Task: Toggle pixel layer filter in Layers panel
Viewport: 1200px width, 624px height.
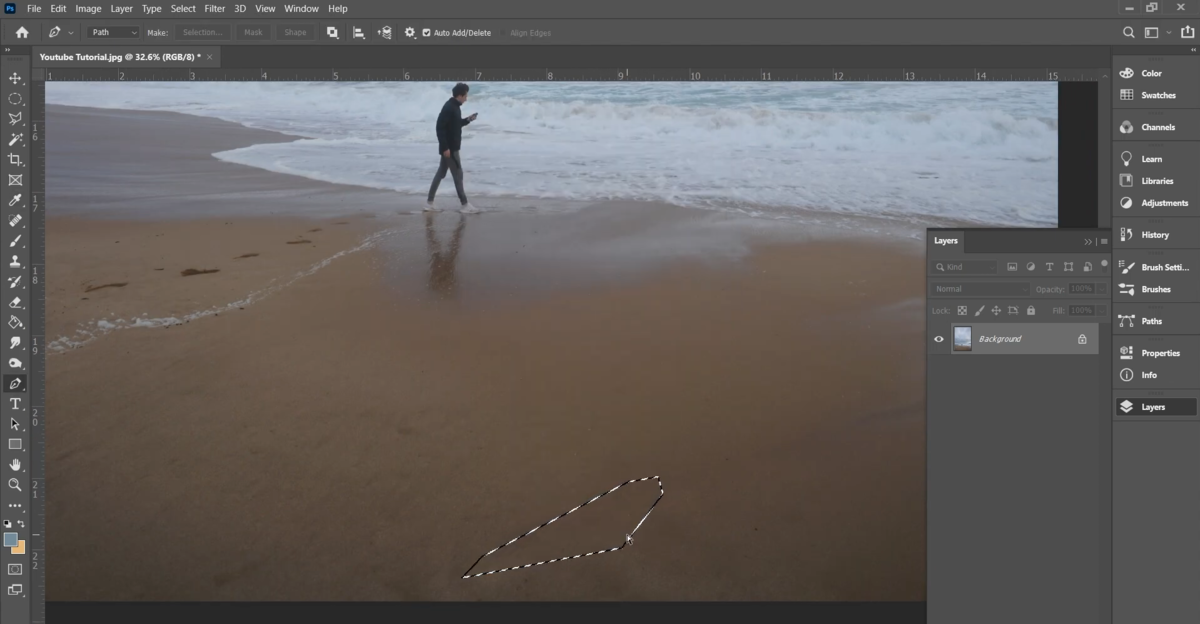Action: pos(1012,267)
